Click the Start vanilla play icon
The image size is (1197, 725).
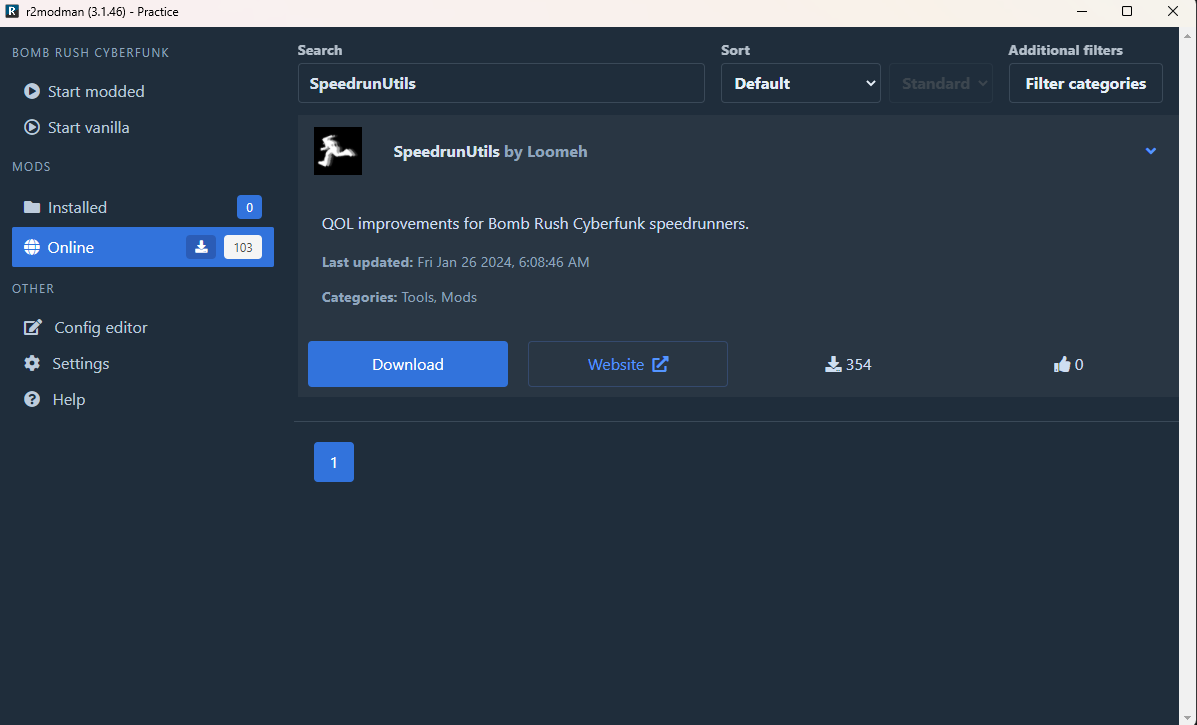point(32,127)
